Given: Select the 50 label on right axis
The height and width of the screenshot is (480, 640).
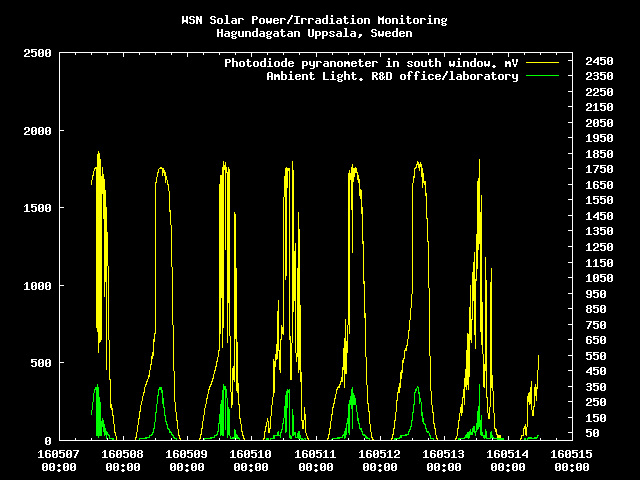Looking at the screenshot, I should click(592, 433).
